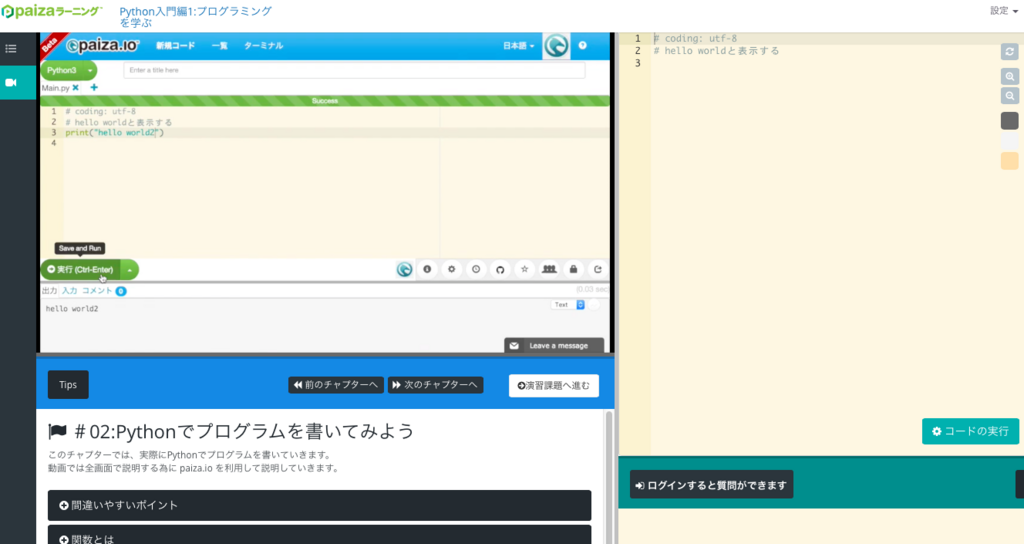1024x544 pixels.
Task: Open the gear settings in the paiza.io toolbar
Action: pyautogui.click(x=451, y=269)
